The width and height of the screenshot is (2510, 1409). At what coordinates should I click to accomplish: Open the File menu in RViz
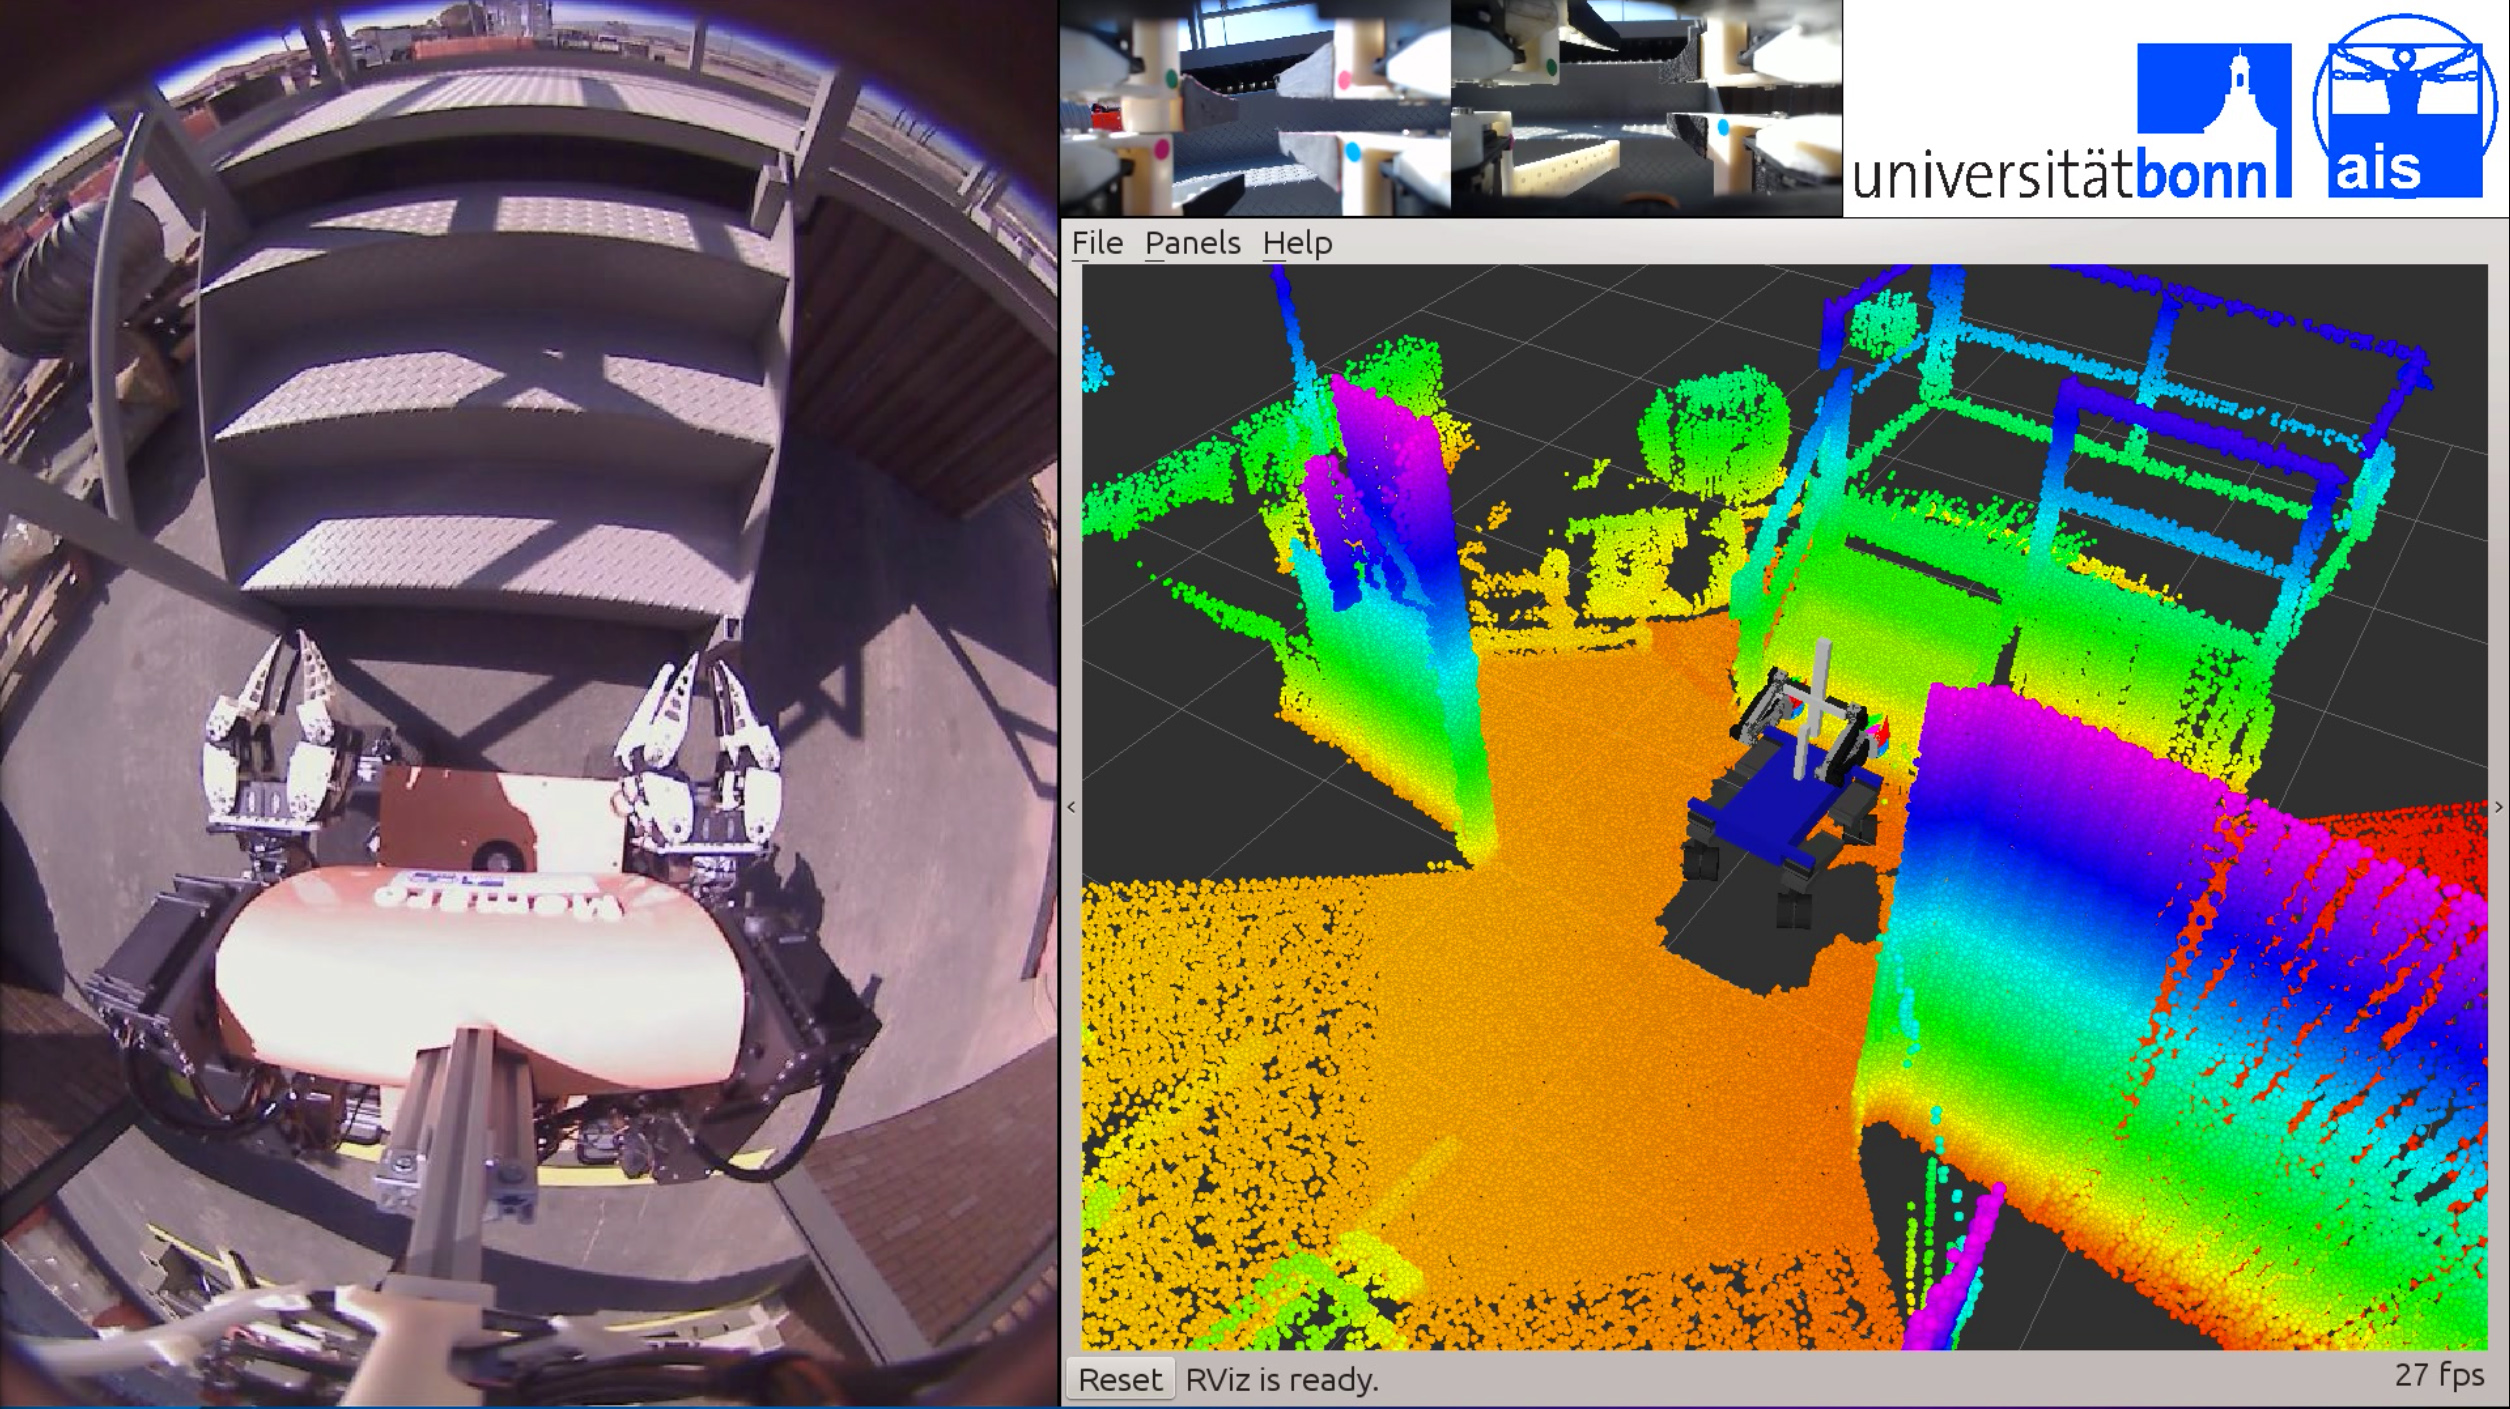pos(1097,243)
